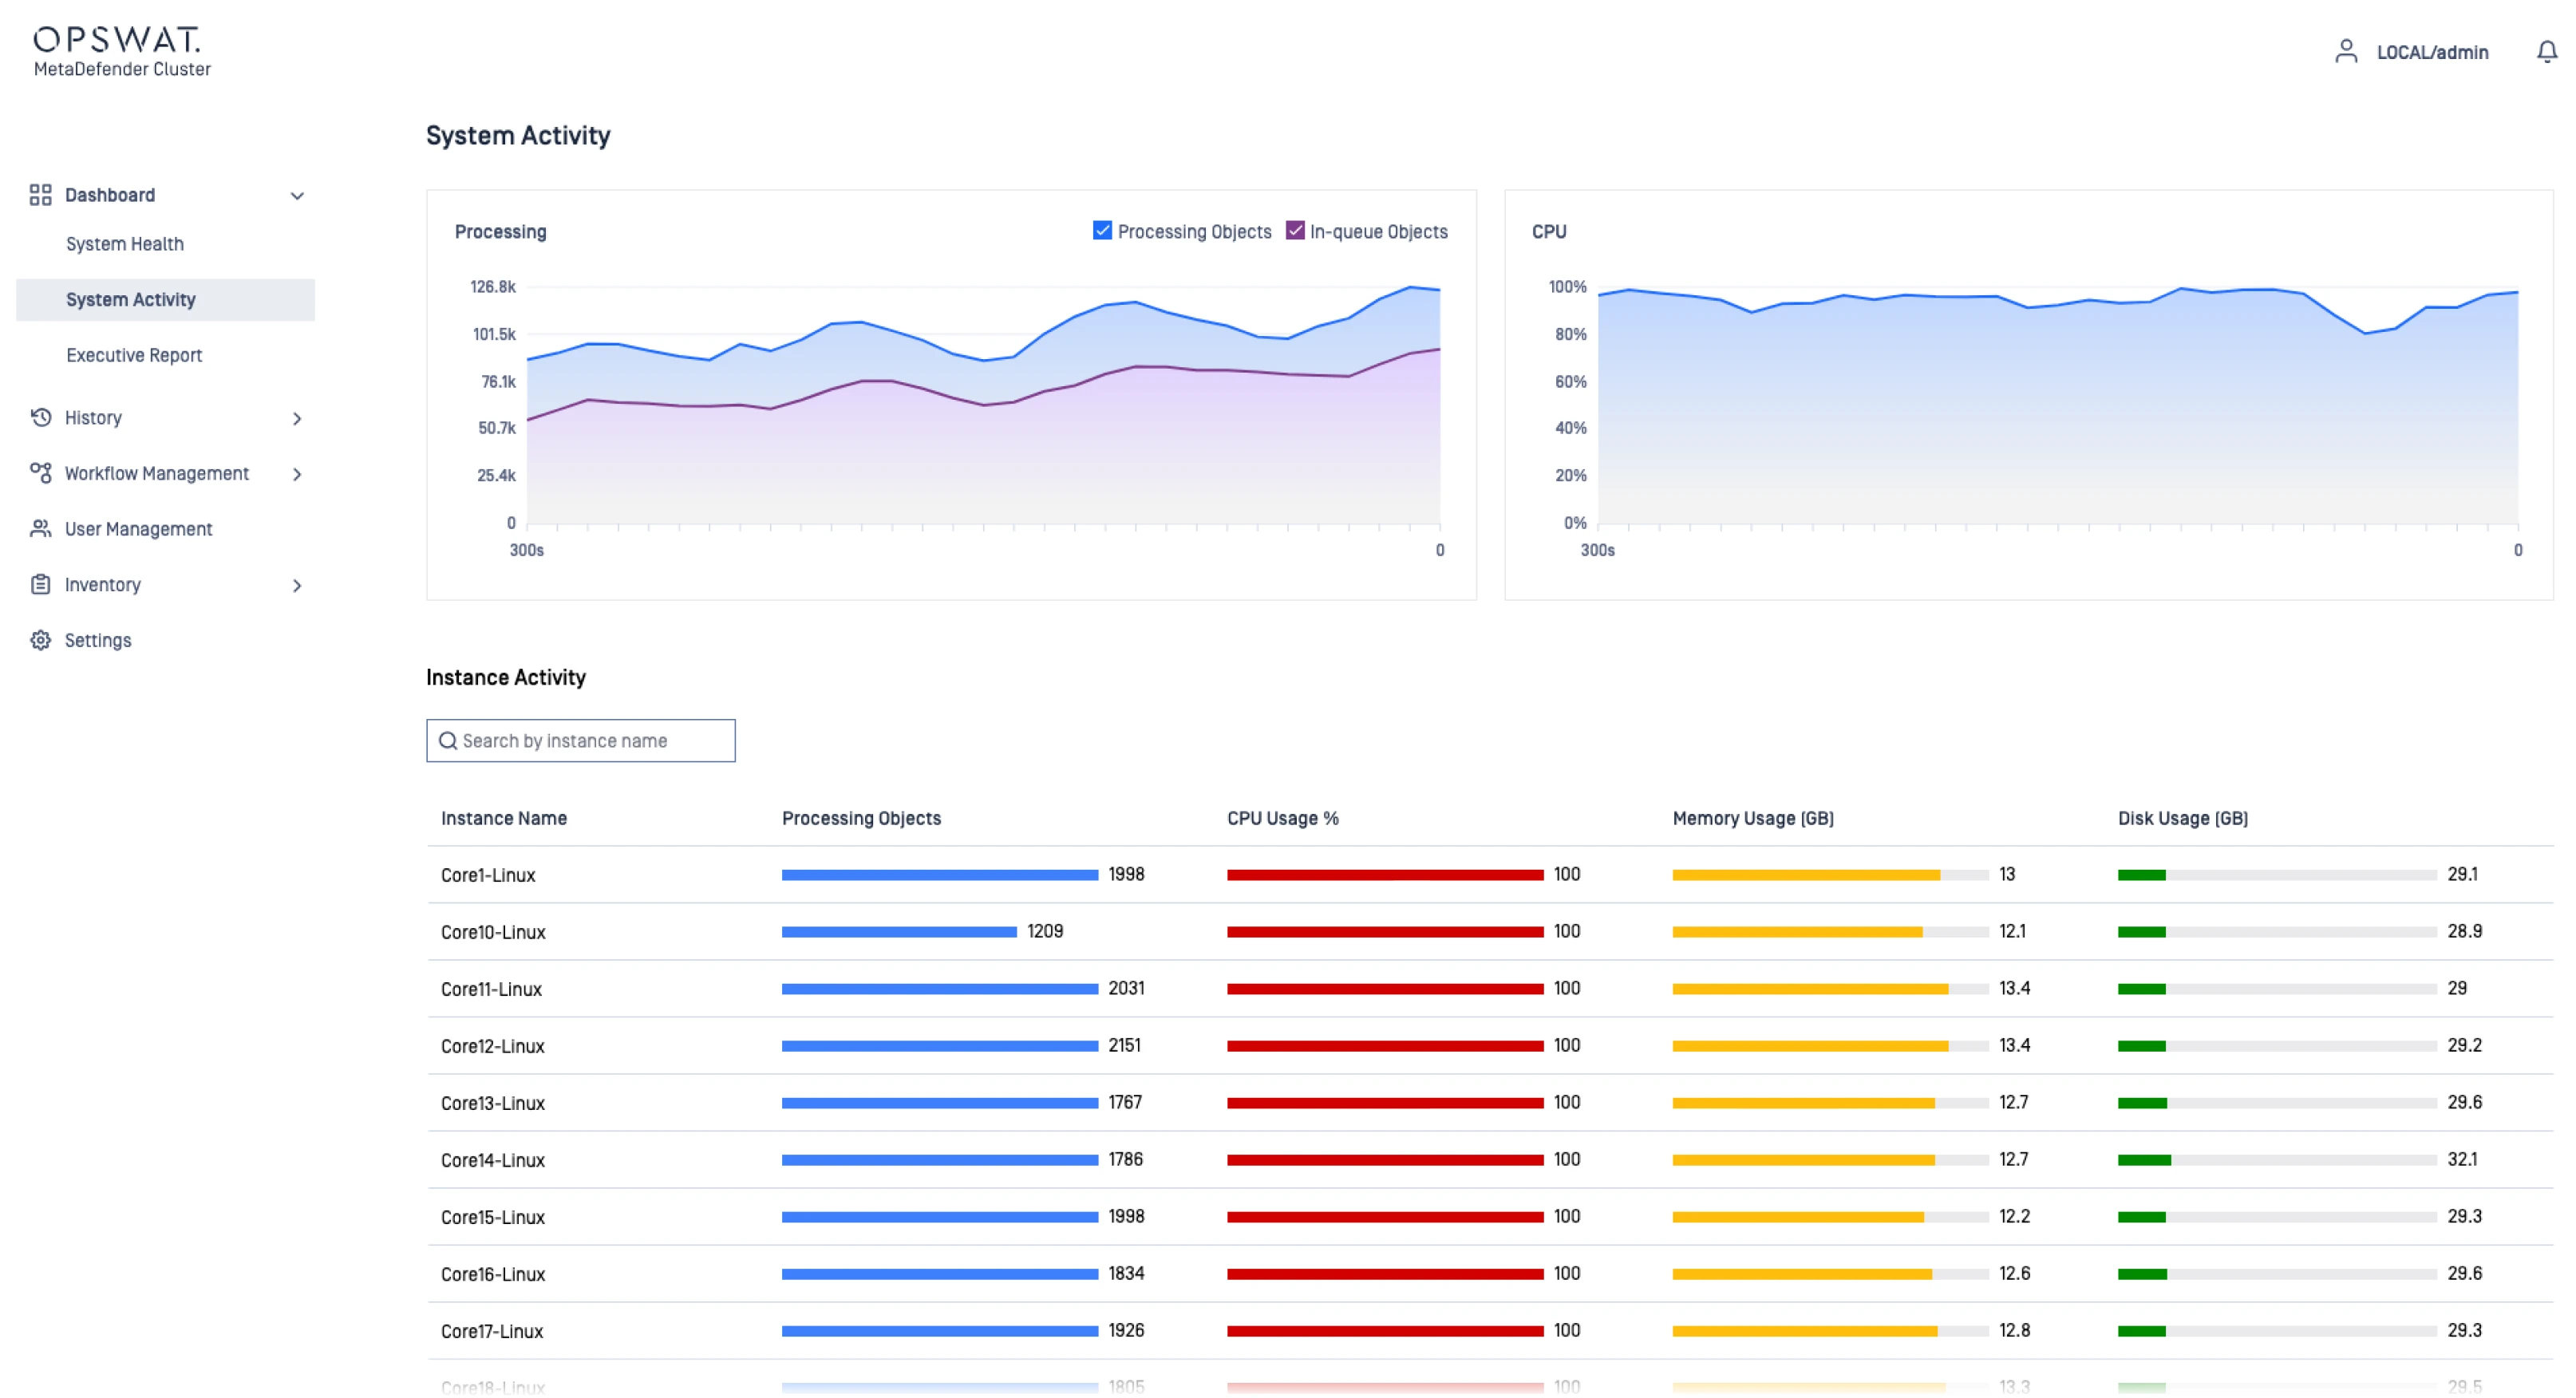Open the Executive Report page

coord(134,355)
